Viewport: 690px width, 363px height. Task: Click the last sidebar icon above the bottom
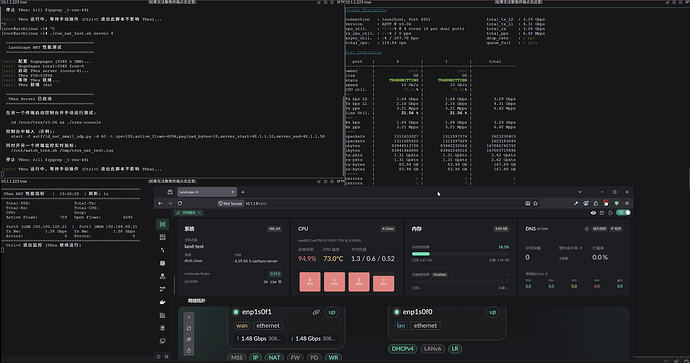pos(162,341)
